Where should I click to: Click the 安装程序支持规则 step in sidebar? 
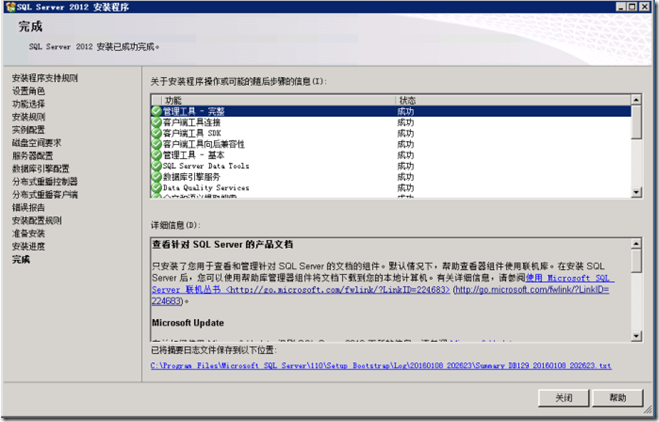click(x=45, y=78)
